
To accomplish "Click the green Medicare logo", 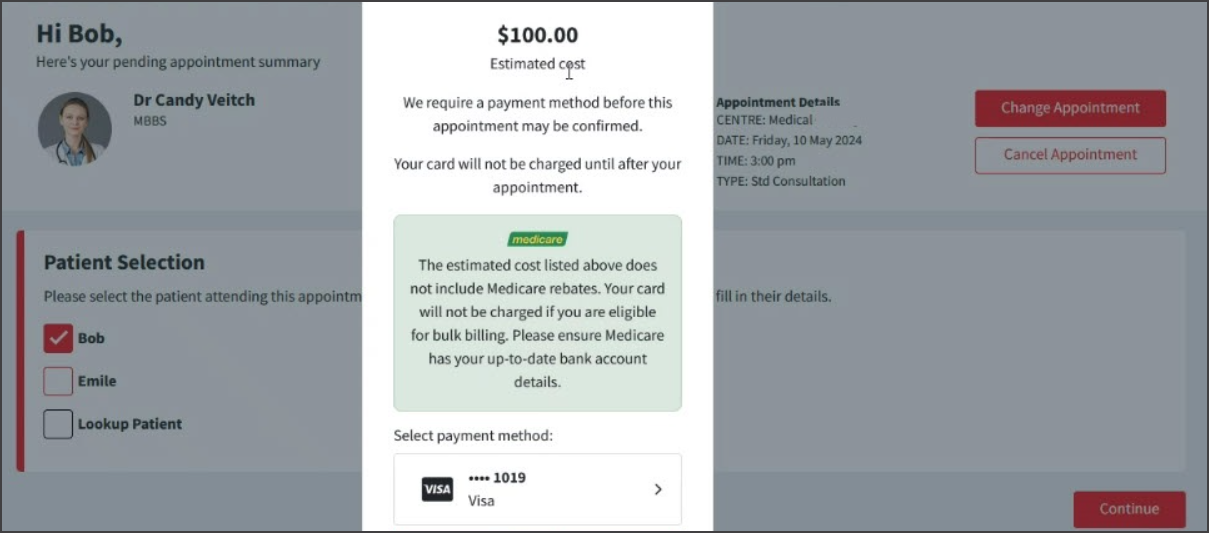I will point(537,239).
